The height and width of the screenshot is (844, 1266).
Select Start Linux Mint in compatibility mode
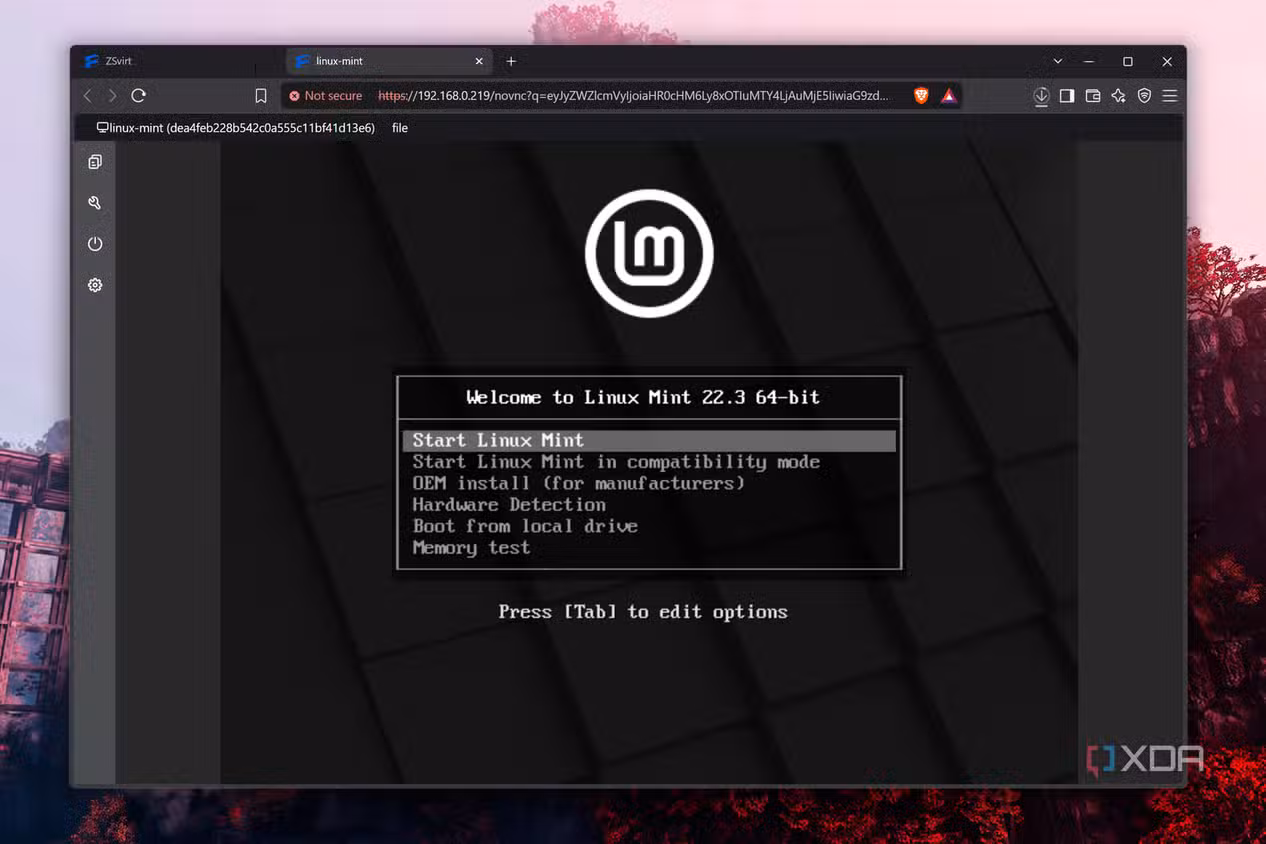[616, 462]
